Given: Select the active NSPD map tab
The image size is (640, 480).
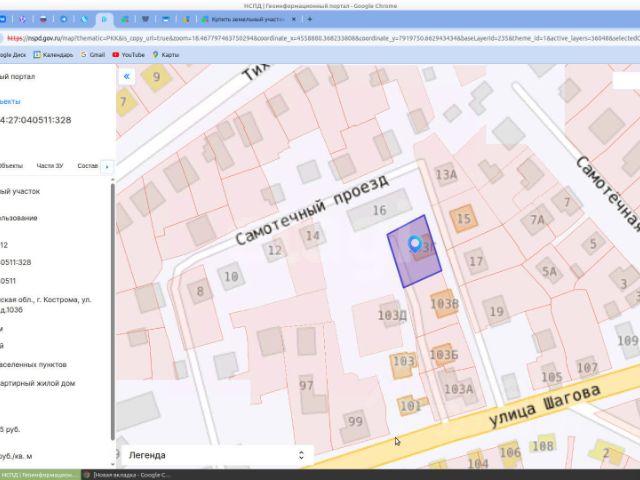Looking at the screenshot, I should (104, 19).
